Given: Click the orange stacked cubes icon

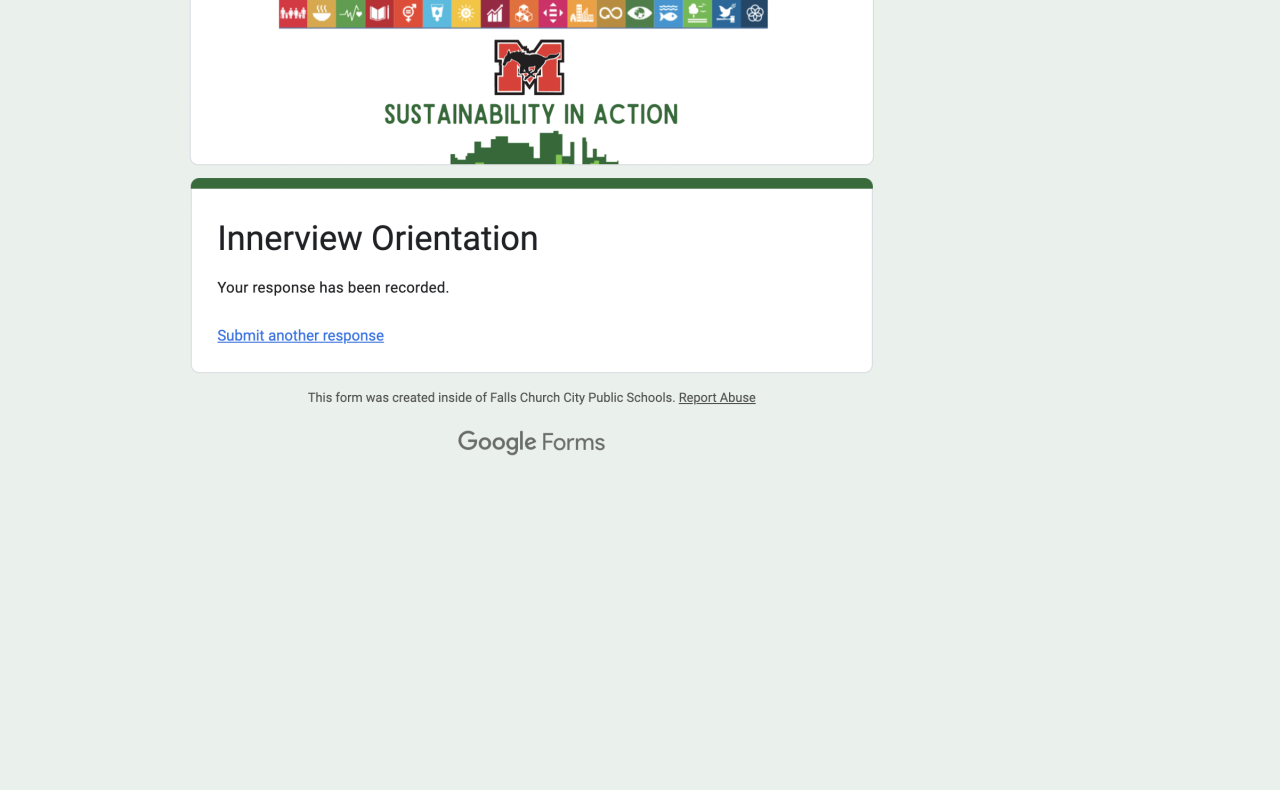Looking at the screenshot, I should point(524,14).
